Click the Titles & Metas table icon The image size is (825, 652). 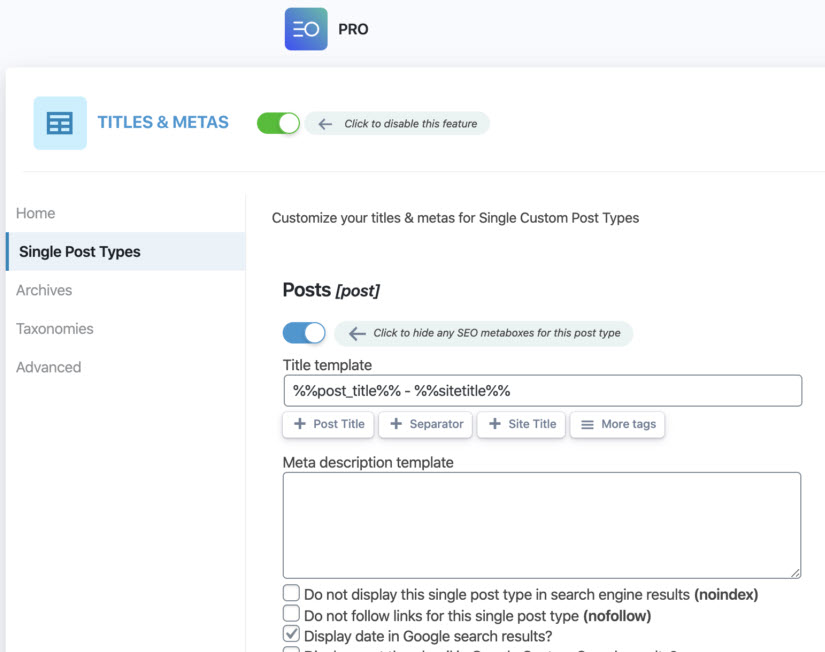point(60,123)
